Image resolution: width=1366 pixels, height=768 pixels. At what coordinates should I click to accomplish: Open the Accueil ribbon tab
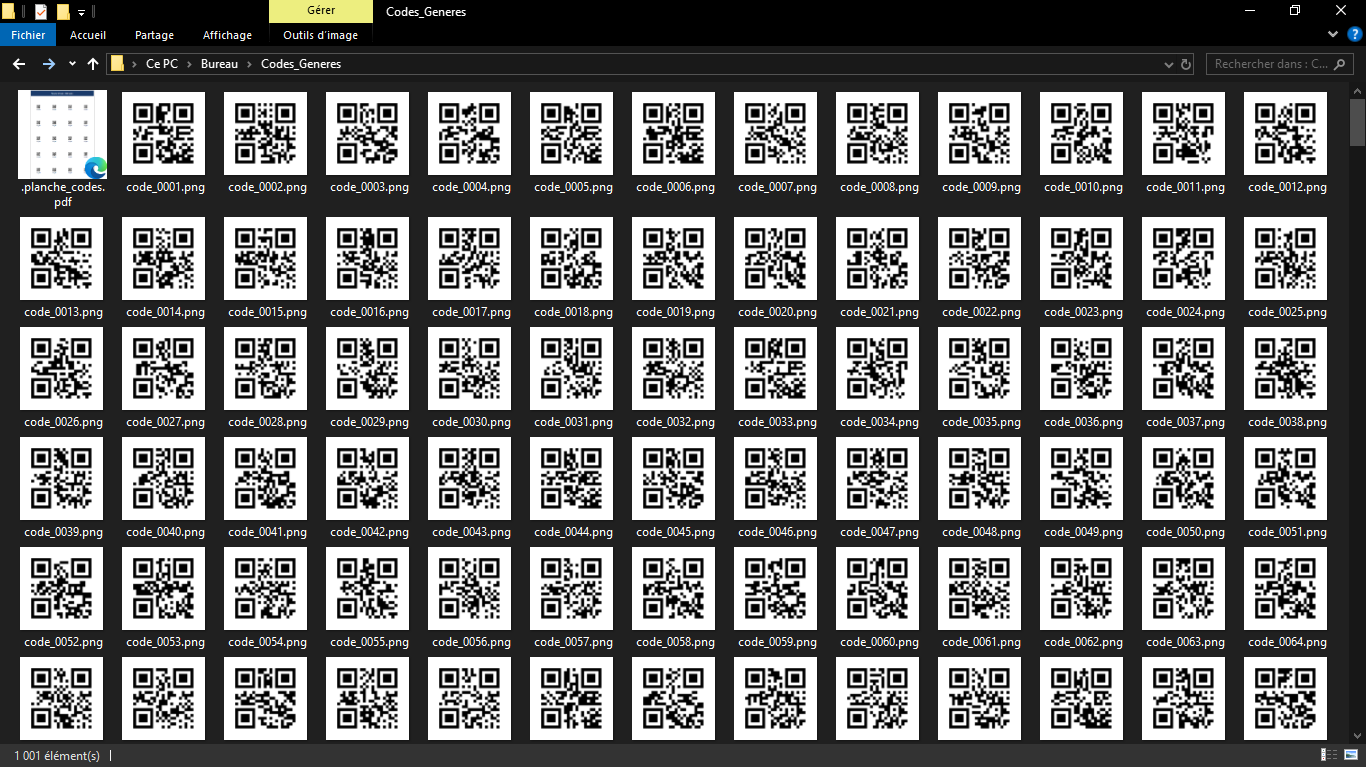(88, 35)
